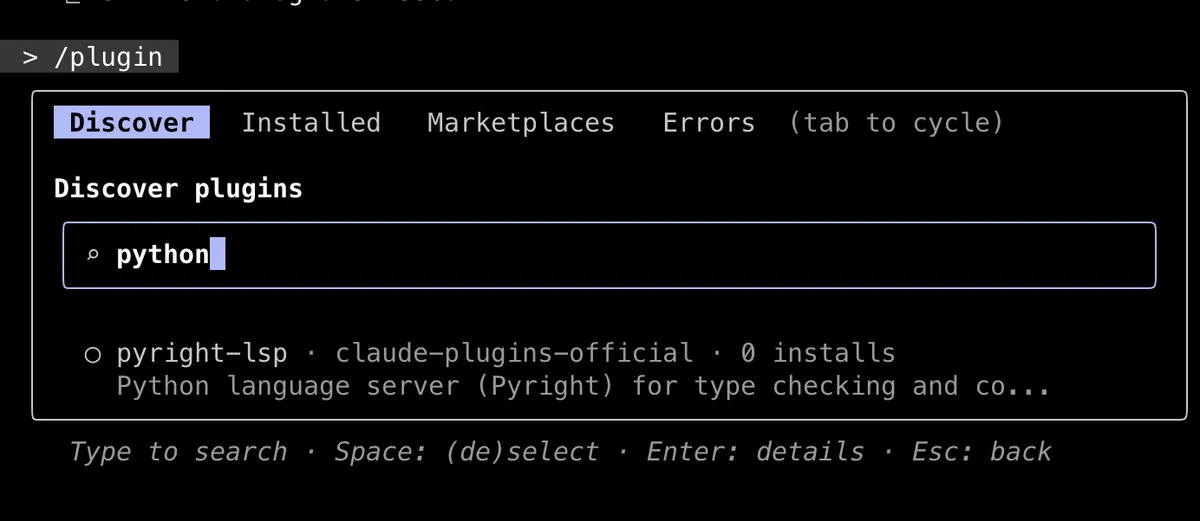The width and height of the screenshot is (1200, 521).
Task: Click the prompt chevron before /plugin
Action: [31, 57]
